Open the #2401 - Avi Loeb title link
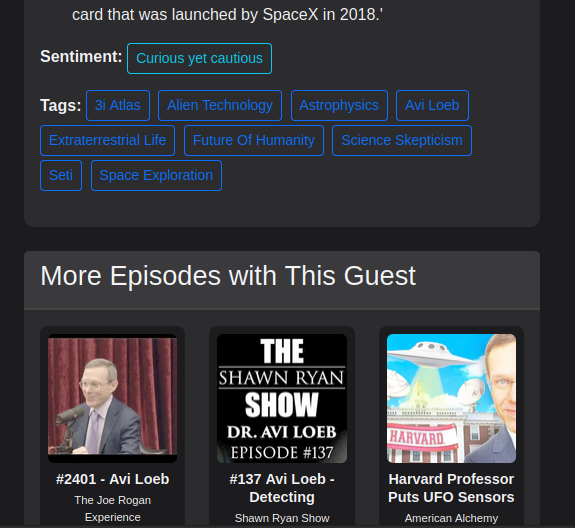Image resolution: width=575 pixels, height=528 pixels. [x=113, y=479]
